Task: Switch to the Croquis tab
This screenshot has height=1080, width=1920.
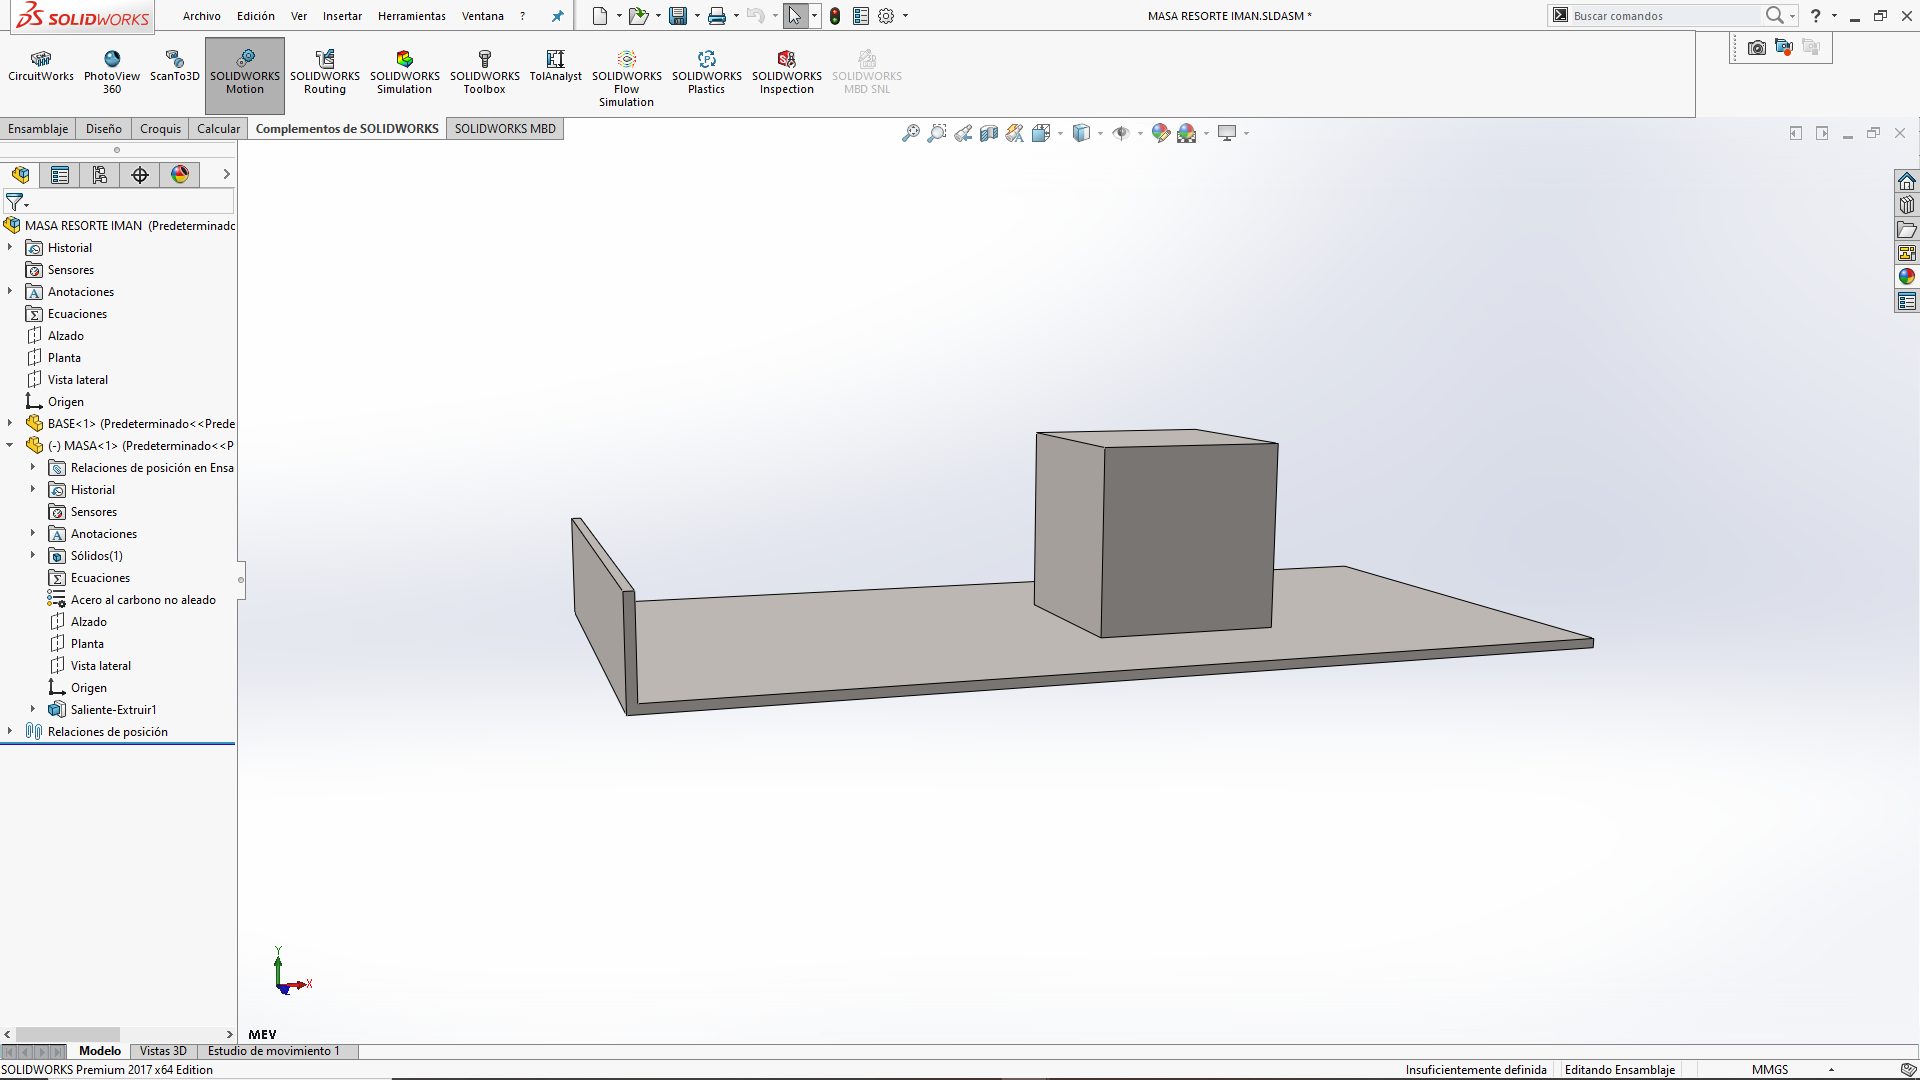Action: click(x=160, y=129)
